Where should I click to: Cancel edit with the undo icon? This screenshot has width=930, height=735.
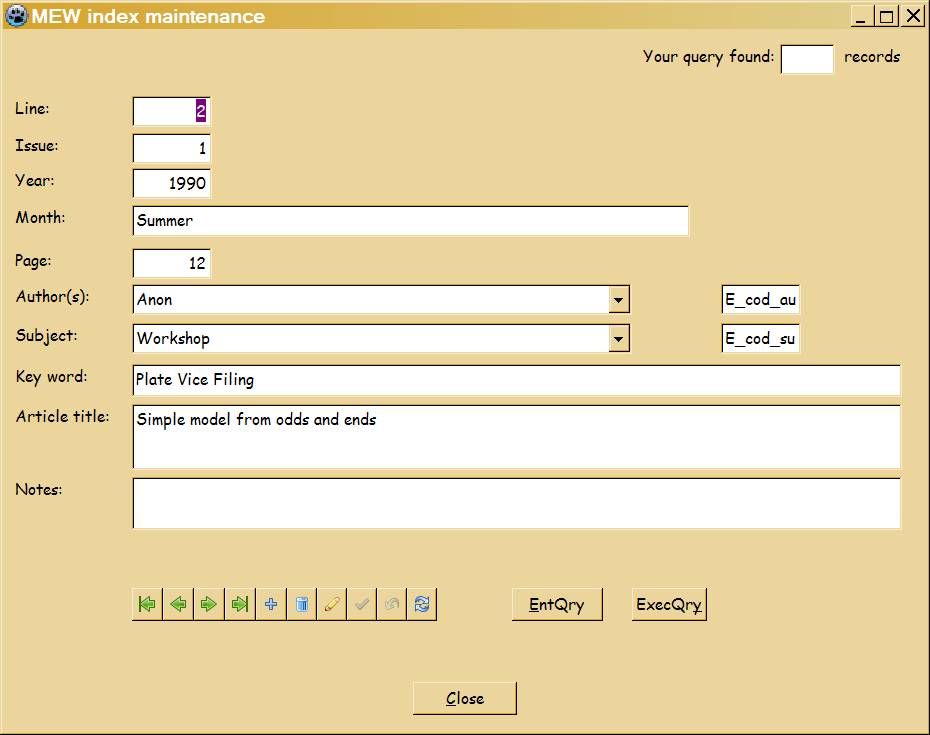(392, 604)
